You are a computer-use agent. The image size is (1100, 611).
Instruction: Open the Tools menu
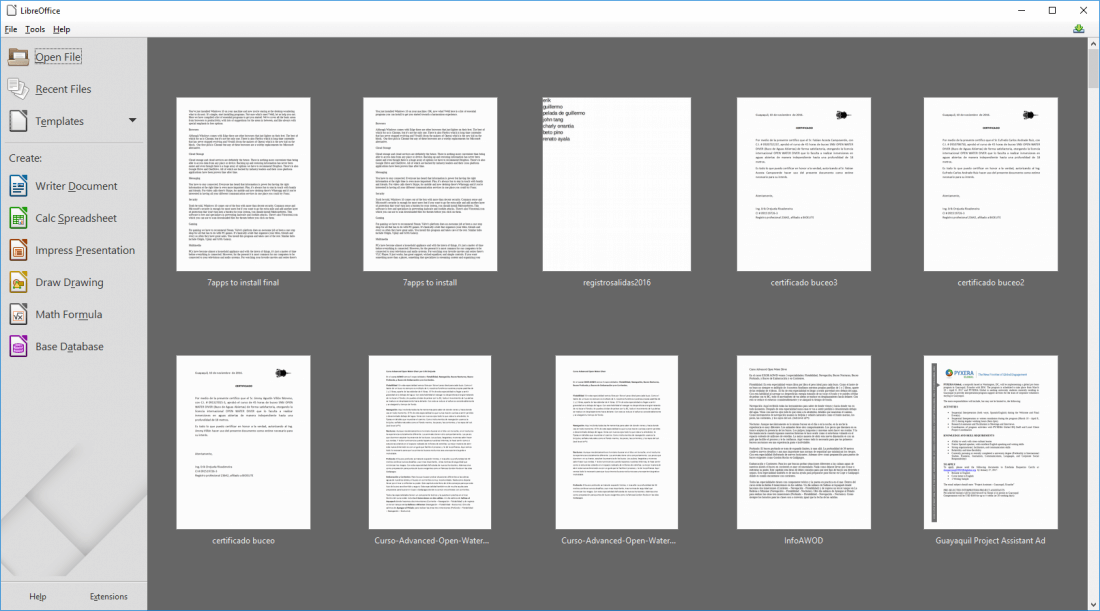[35, 29]
